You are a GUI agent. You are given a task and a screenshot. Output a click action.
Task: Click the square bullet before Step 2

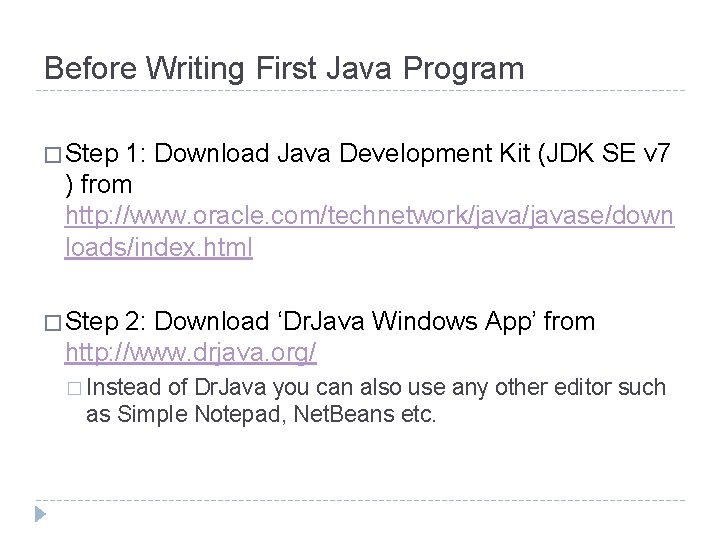point(52,323)
